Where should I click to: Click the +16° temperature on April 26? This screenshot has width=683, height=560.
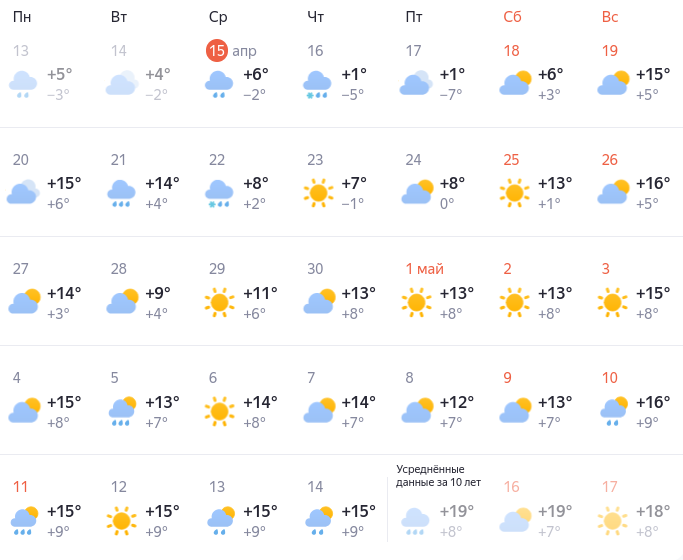[x=653, y=183]
